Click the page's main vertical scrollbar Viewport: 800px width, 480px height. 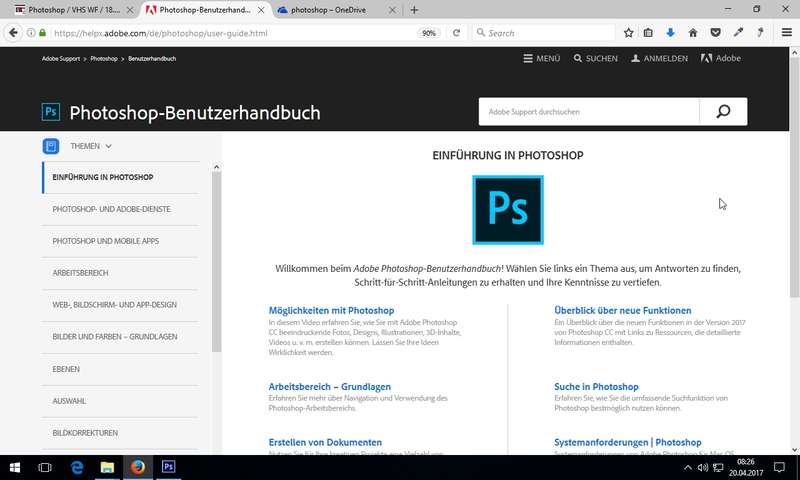(794, 178)
